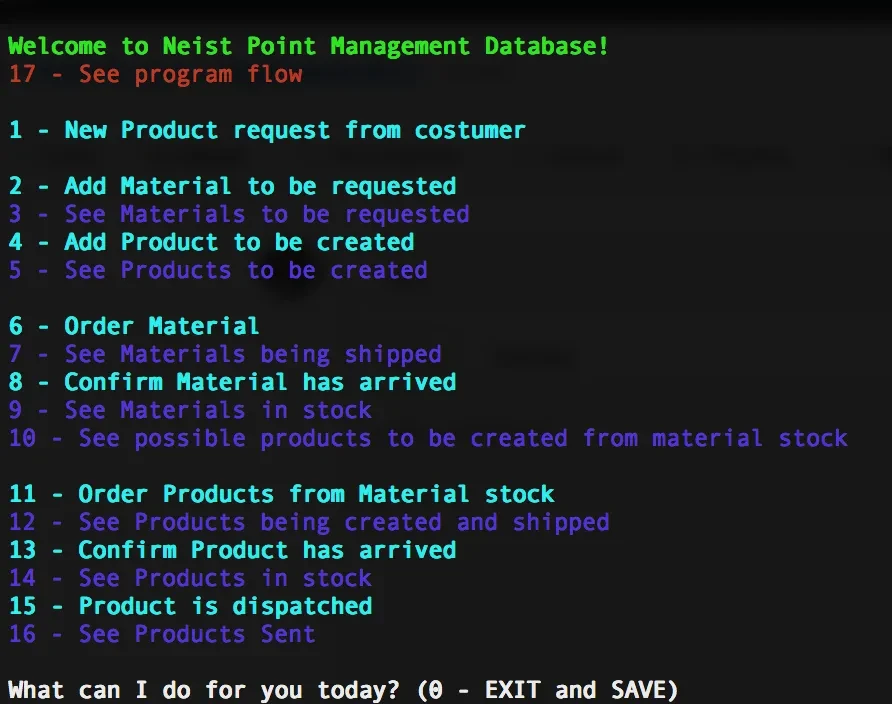This screenshot has height=704, width=892.
Task: Click the '6 - Order Material' option
Action: 134,326
